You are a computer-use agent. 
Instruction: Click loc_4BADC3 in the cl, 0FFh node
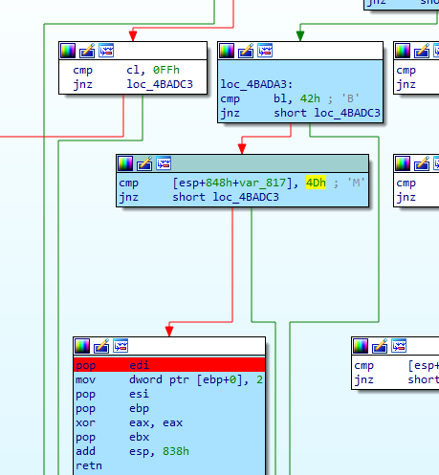[x=160, y=84]
